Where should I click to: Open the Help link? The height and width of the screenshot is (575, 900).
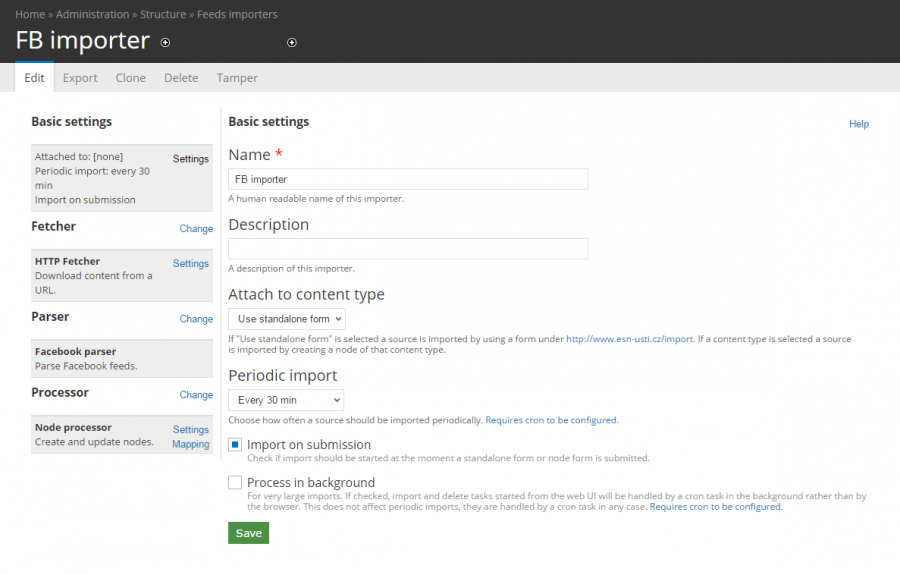(859, 124)
